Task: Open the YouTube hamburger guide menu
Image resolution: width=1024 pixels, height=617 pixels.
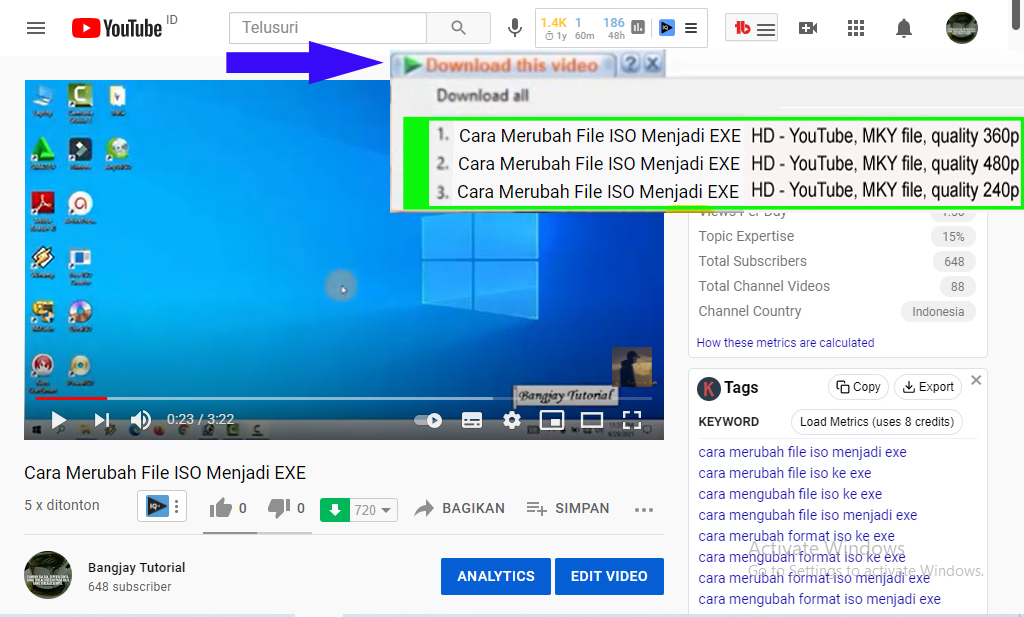Action: [36, 28]
